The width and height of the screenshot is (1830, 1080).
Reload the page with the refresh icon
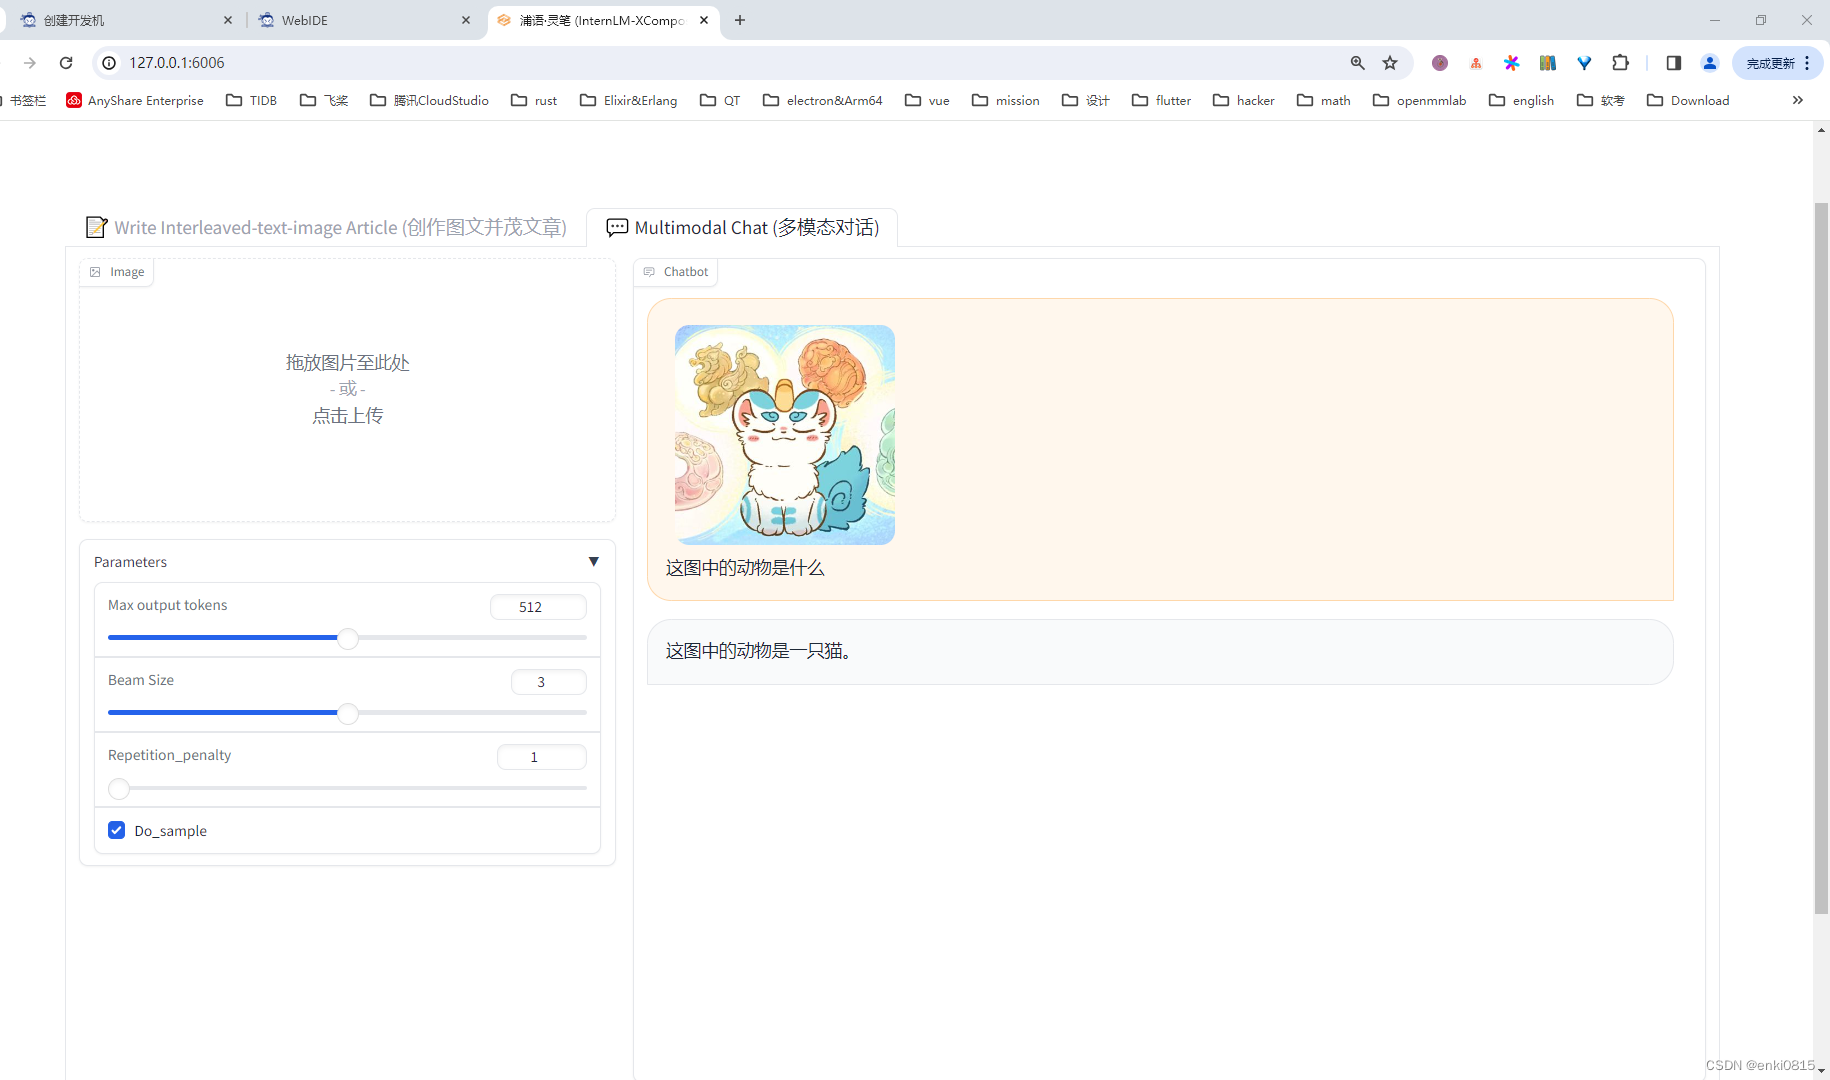pos(66,63)
